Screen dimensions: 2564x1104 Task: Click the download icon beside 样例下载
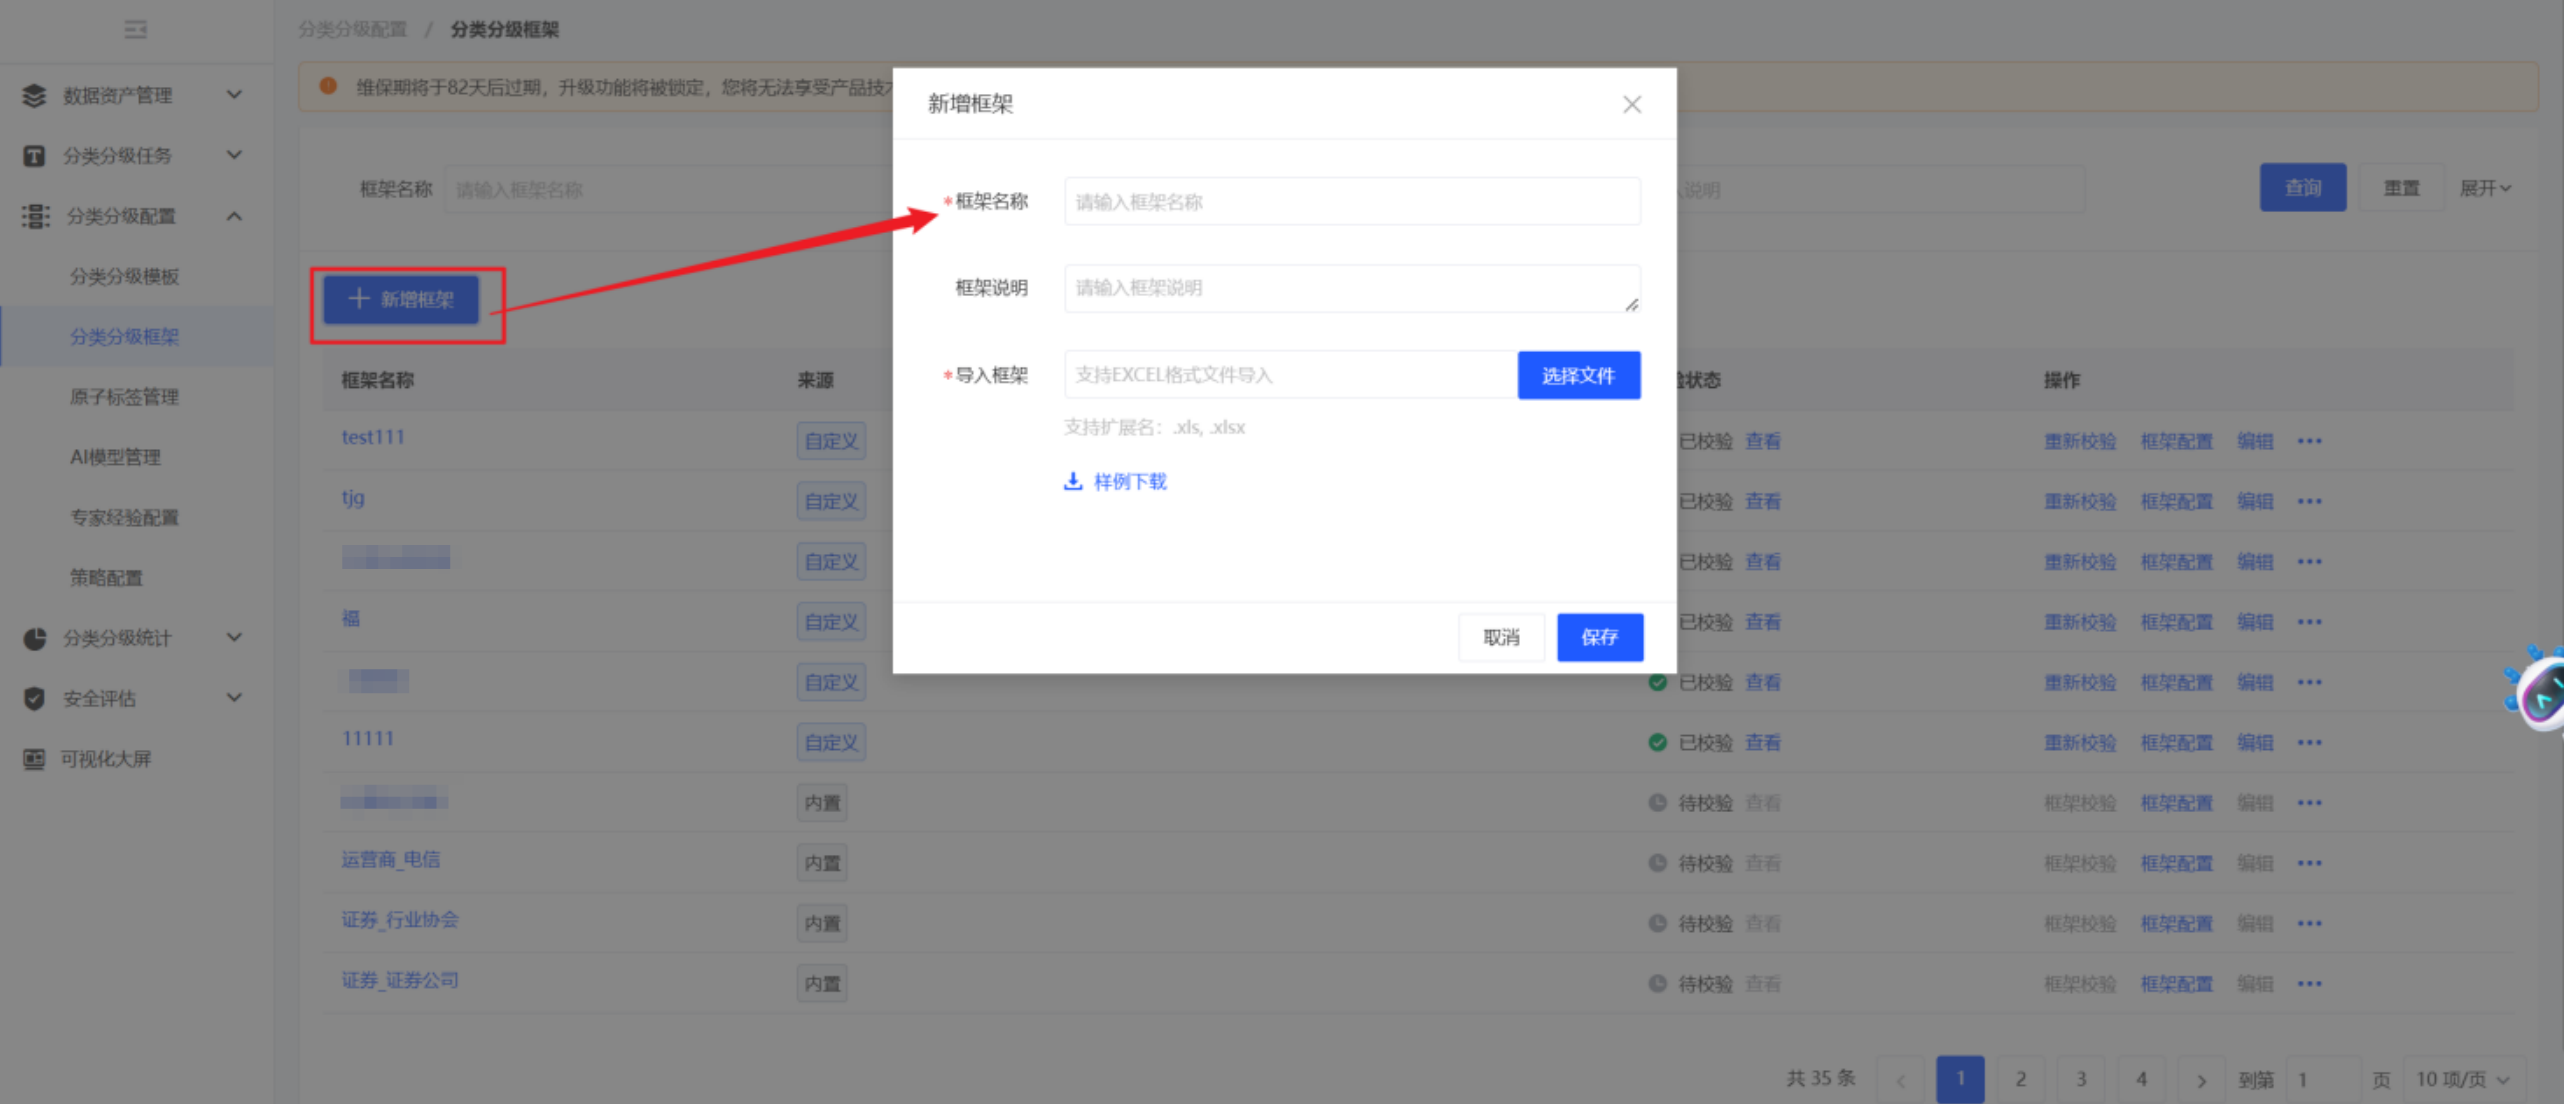point(1073,481)
